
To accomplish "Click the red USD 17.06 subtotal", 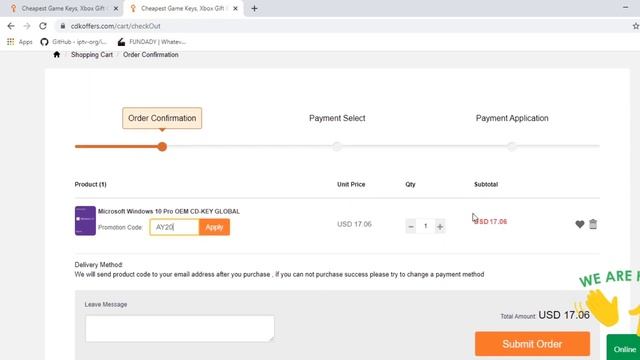I will [491, 222].
